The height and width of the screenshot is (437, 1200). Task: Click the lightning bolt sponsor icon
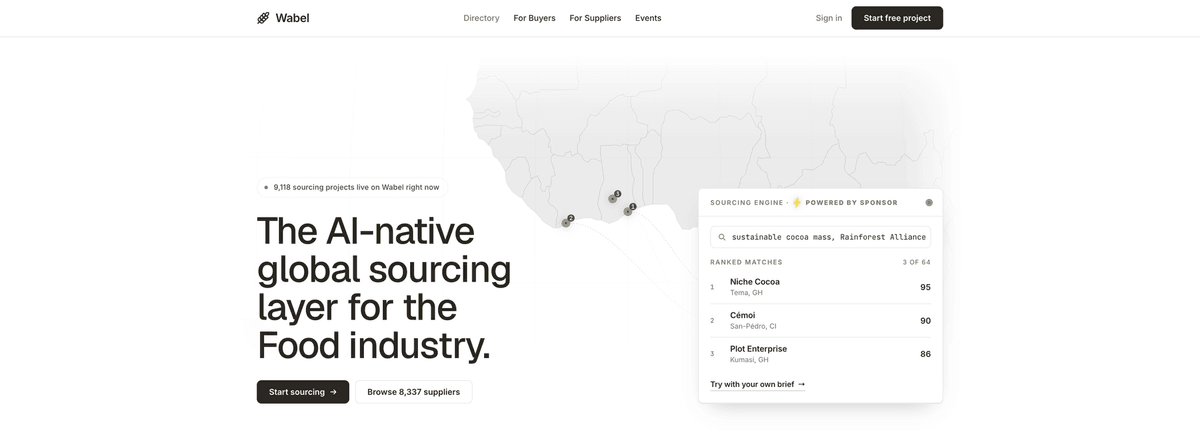tap(797, 202)
